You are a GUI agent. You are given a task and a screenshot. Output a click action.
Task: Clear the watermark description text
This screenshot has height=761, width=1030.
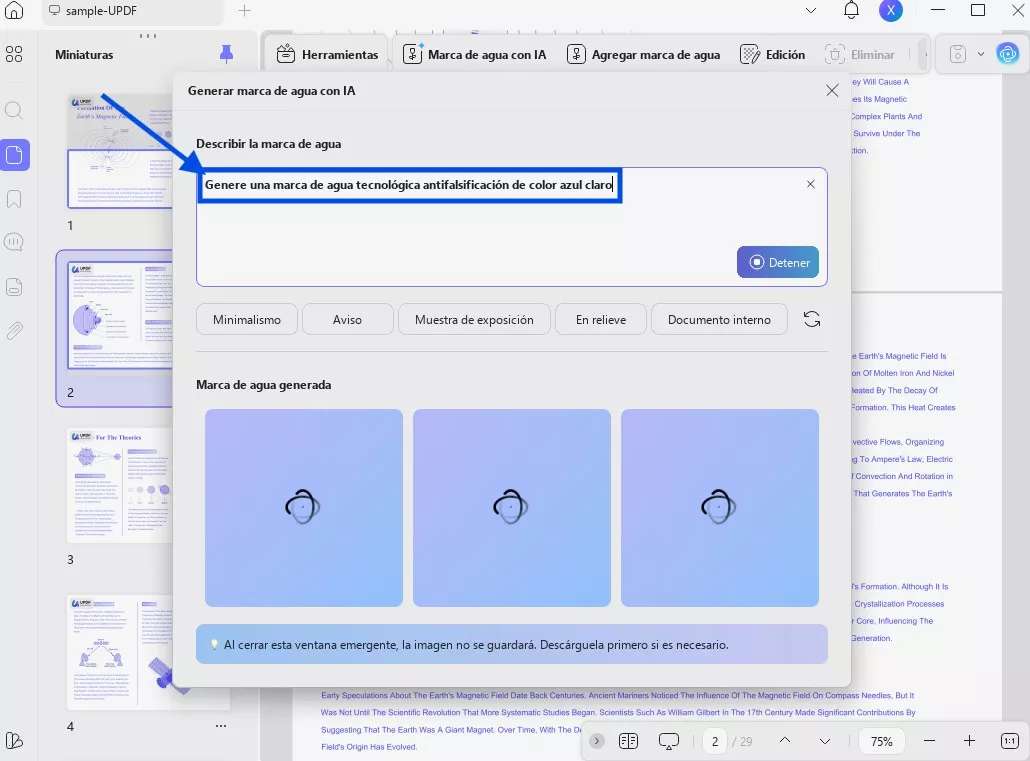coord(811,184)
